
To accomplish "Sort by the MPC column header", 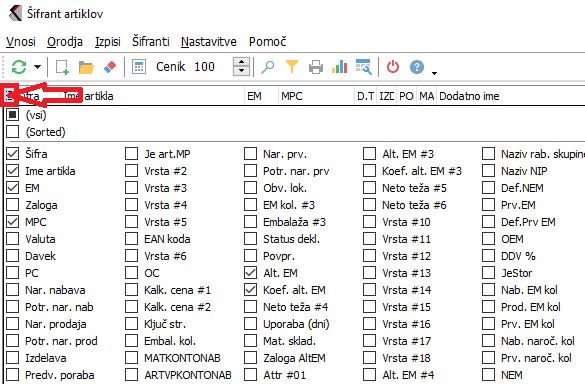I will tap(316, 96).
